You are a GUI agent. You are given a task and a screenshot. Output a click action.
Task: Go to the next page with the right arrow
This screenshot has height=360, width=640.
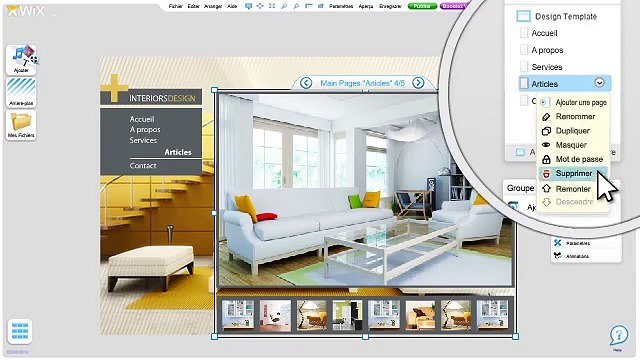pos(418,83)
